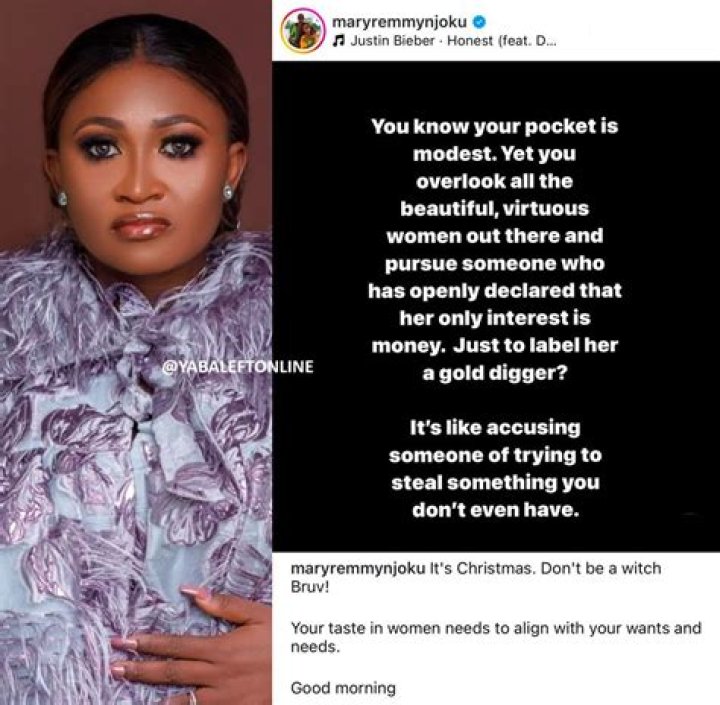Click the 'a gold digger?' line
Viewport: 720px width, 705px height.
pos(495,373)
